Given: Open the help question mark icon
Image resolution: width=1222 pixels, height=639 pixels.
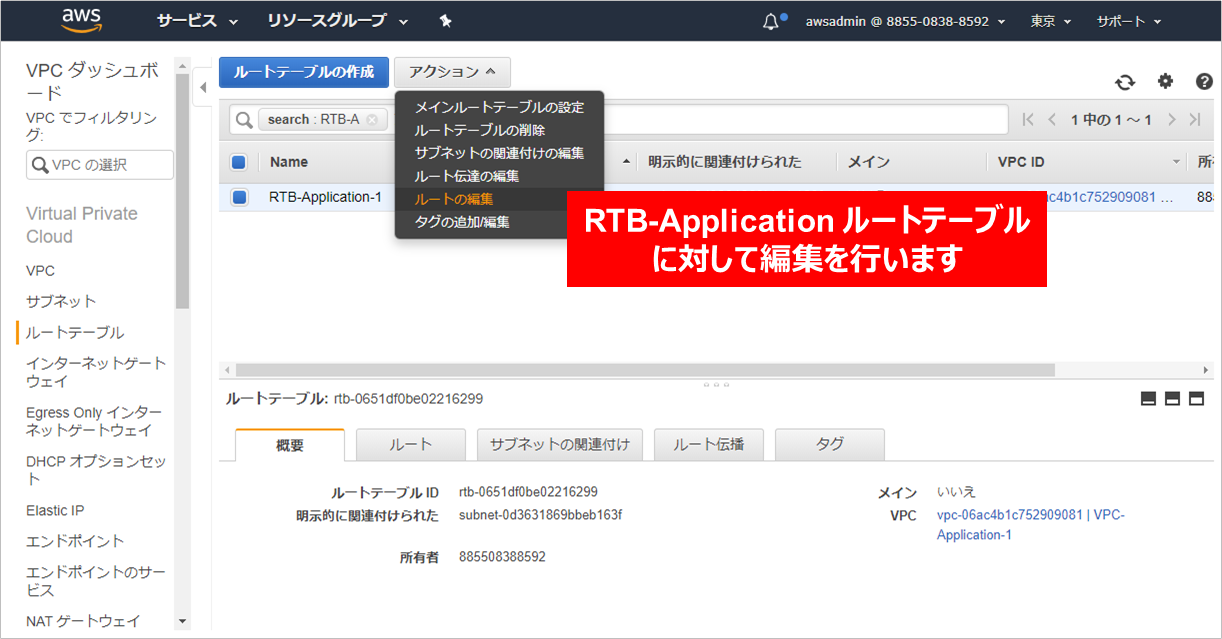Looking at the screenshot, I should point(1204,82).
